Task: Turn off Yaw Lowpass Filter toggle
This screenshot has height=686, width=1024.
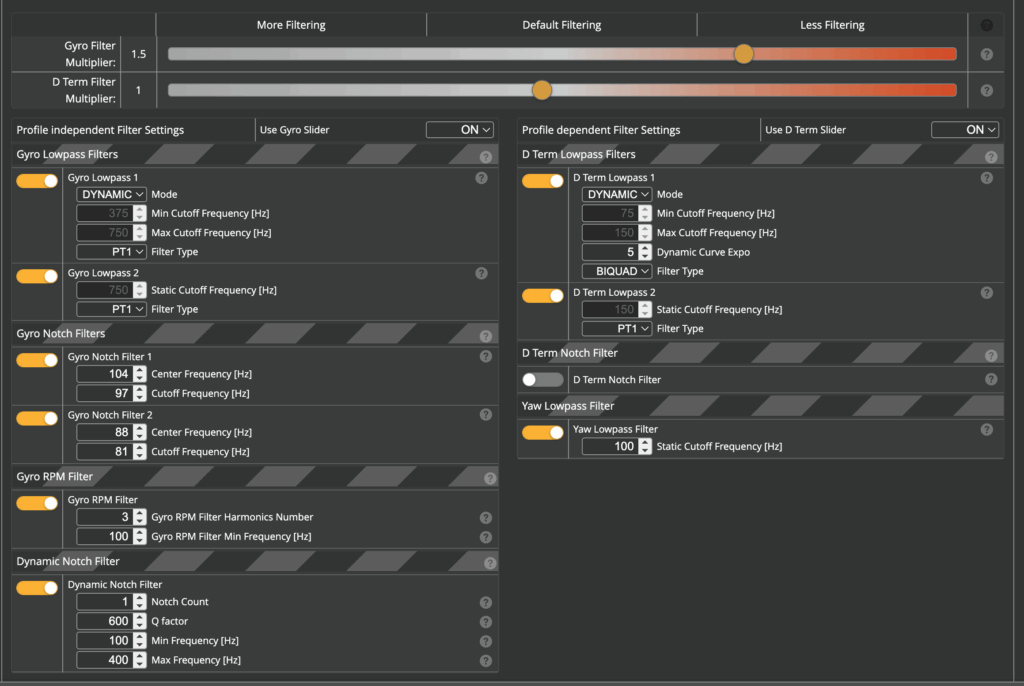Action: (x=543, y=433)
